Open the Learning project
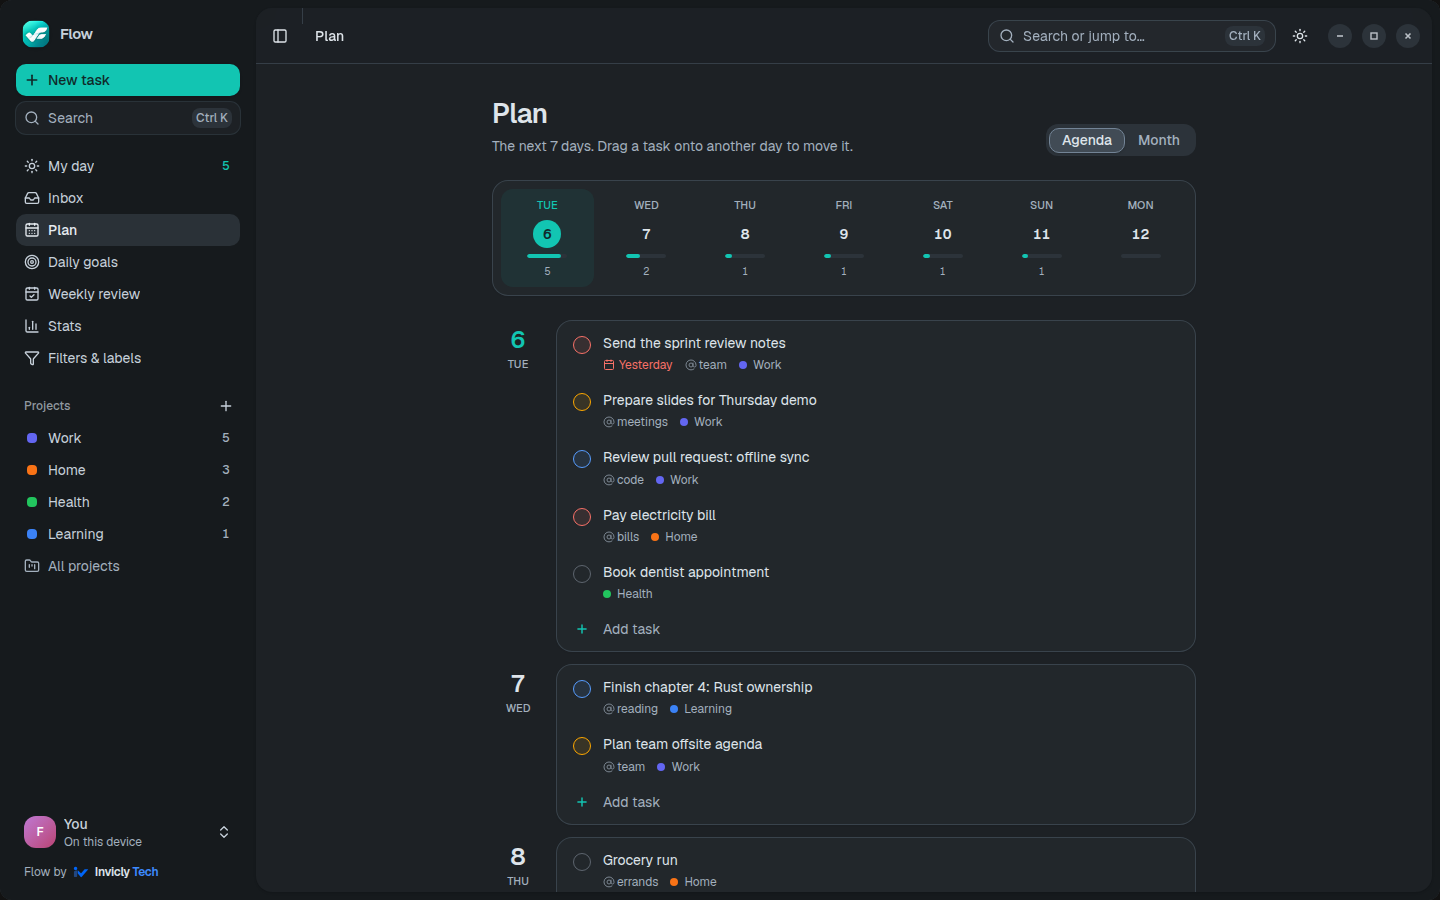Screen dimensions: 1440x900 [x=128, y=534]
